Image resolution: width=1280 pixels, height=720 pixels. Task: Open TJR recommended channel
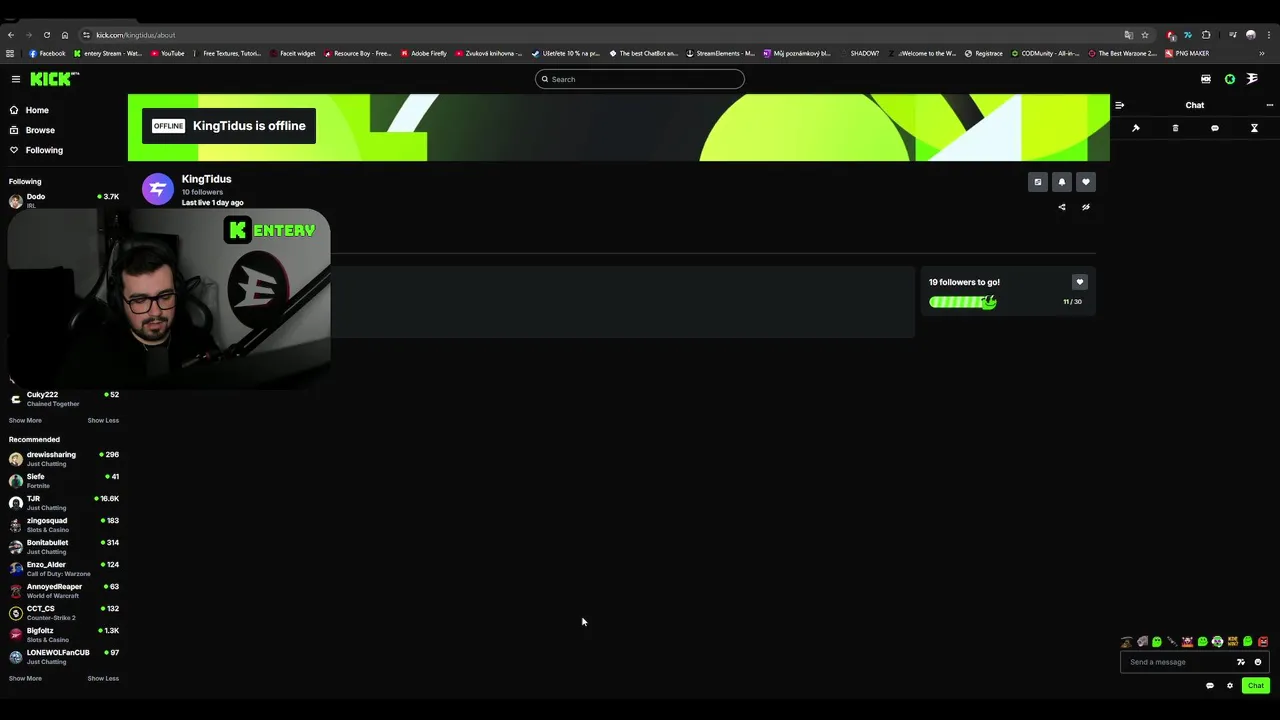[x=64, y=502]
